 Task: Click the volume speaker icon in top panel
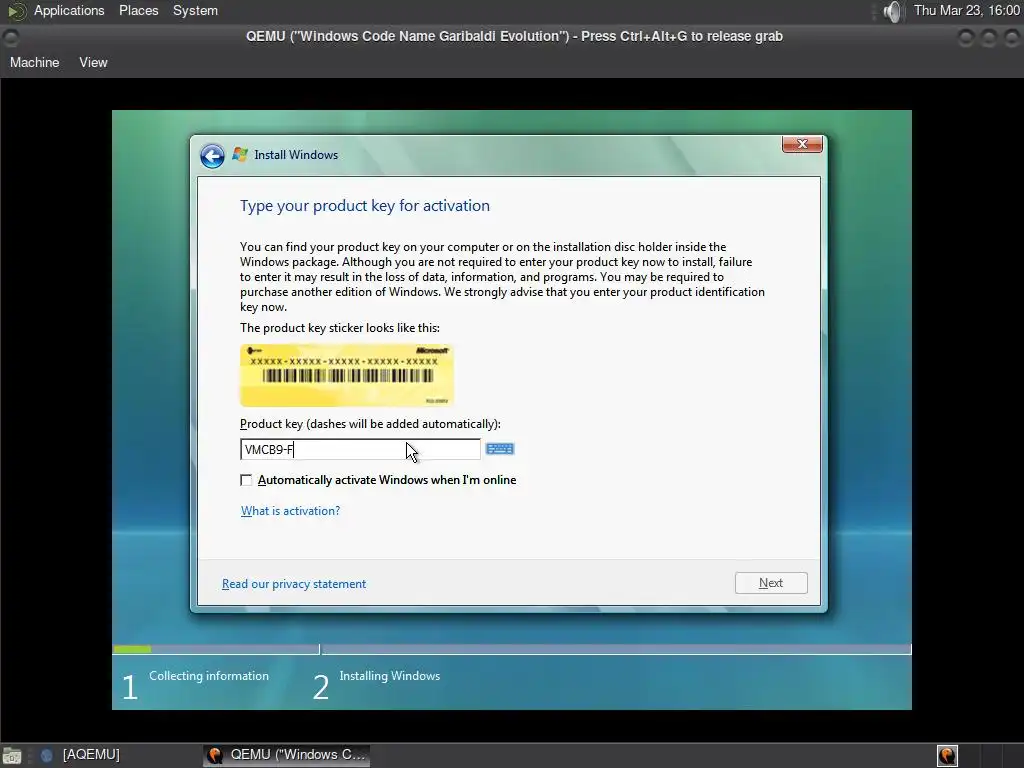891,11
